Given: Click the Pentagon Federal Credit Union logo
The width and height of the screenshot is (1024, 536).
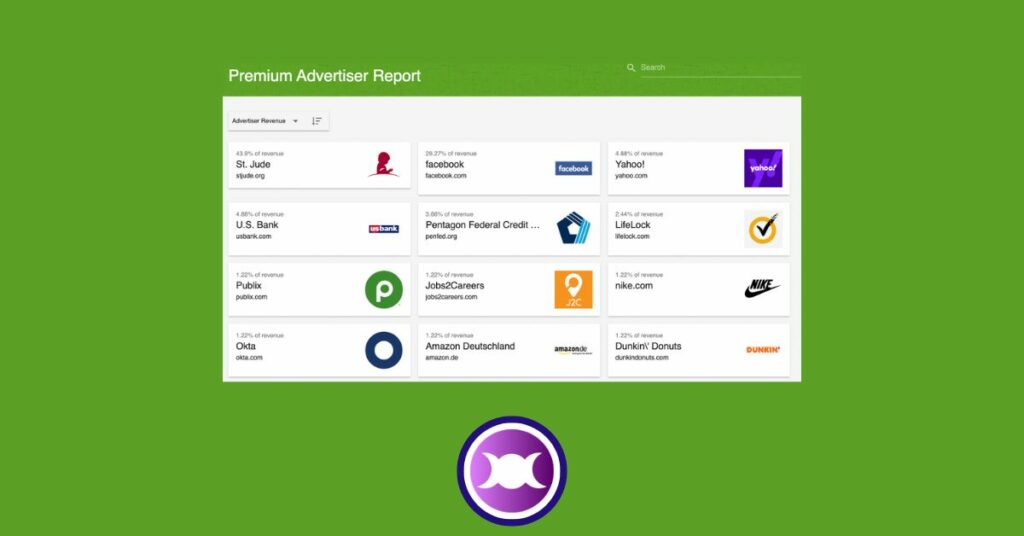Looking at the screenshot, I should 573,228.
